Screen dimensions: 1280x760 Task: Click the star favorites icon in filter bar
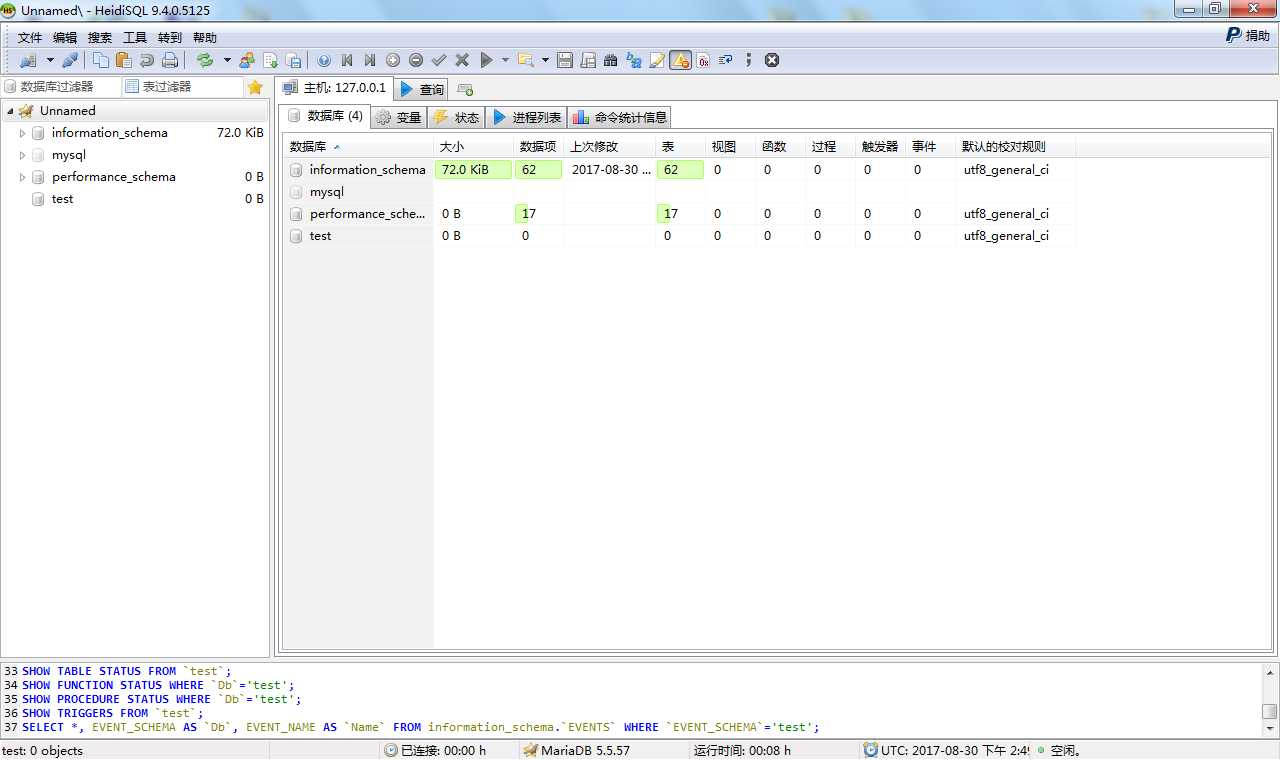tap(255, 87)
